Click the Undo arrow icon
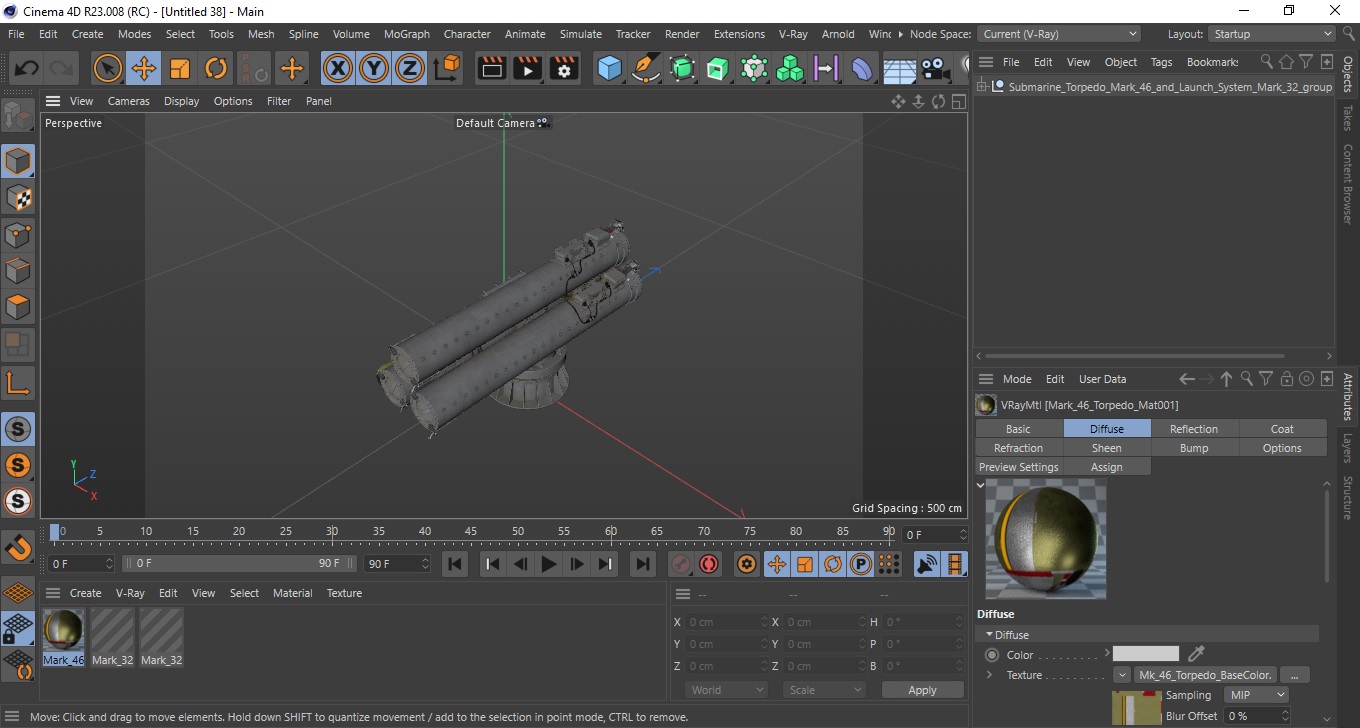This screenshot has width=1360, height=728. pyautogui.click(x=27, y=68)
